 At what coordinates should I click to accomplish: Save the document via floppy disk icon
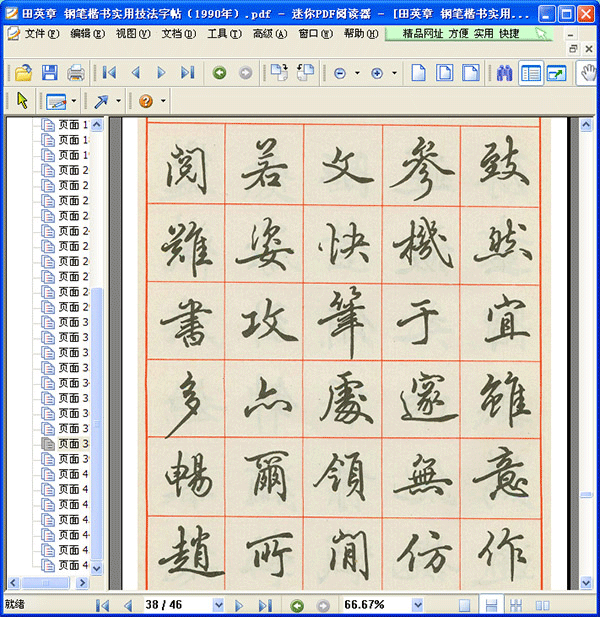(50, 73)
